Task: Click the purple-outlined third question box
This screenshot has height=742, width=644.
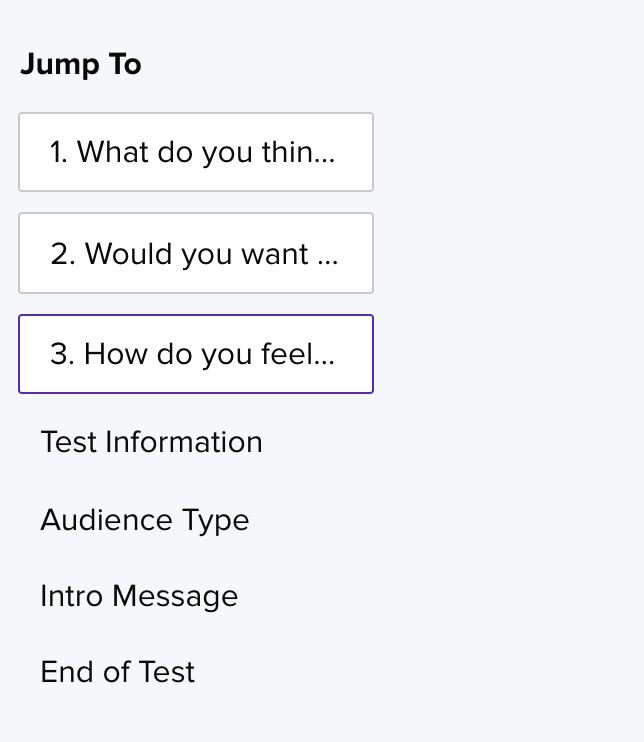Action: tap(195, 354)
